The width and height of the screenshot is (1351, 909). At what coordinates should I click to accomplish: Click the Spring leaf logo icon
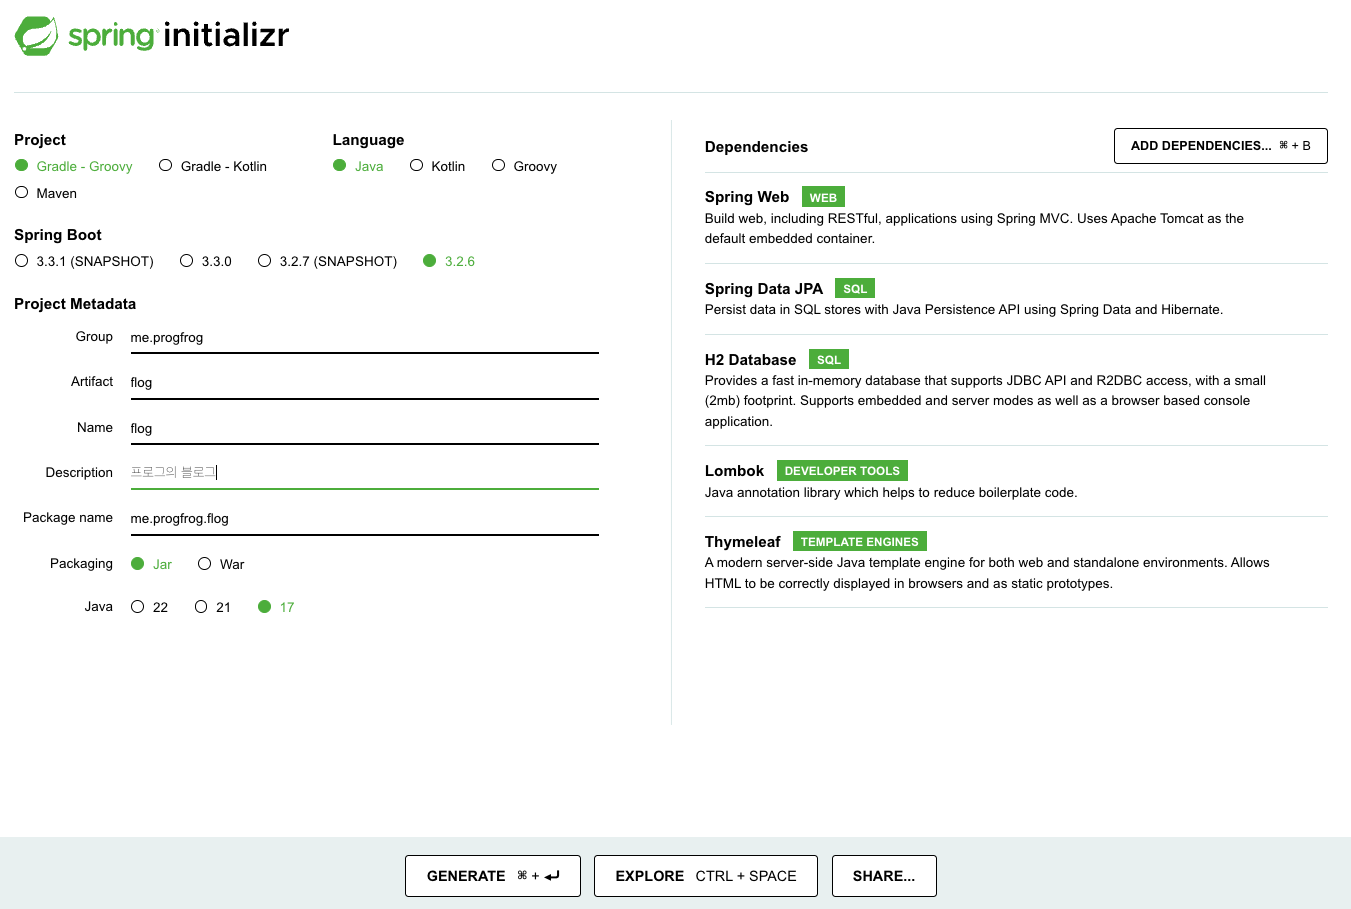point(37,36)
